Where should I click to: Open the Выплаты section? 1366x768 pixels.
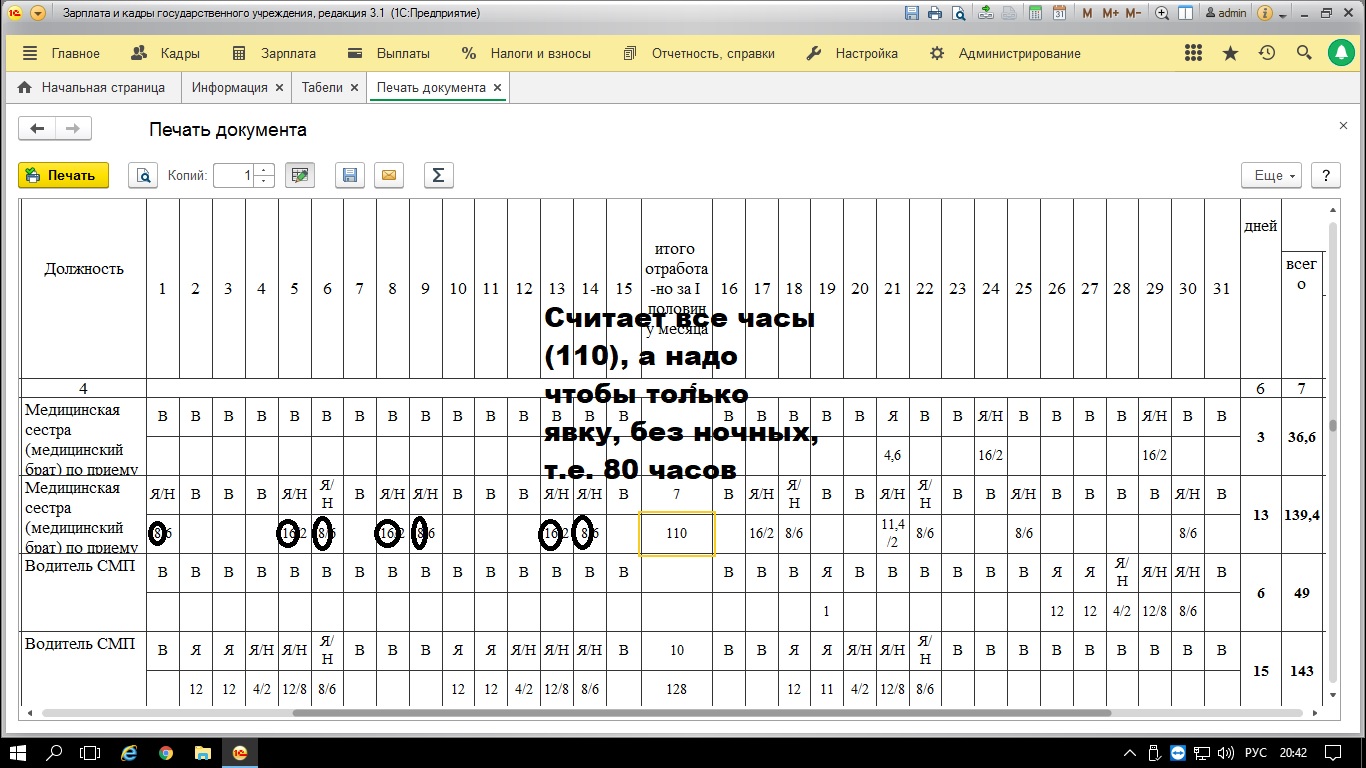click(389, 53)
